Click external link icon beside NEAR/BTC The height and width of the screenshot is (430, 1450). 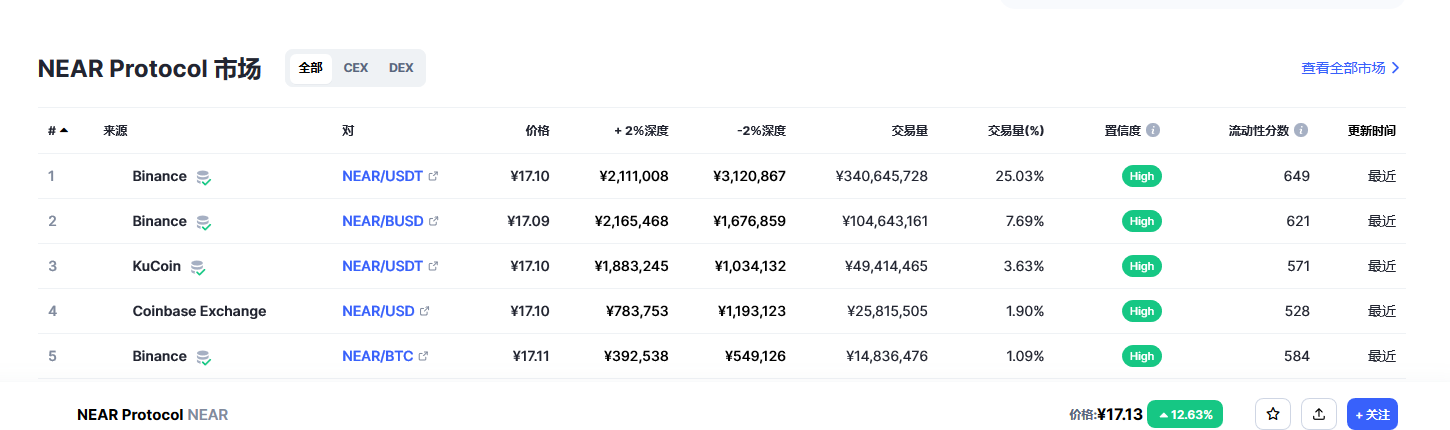pyautogui.click(x=423, y=356)
